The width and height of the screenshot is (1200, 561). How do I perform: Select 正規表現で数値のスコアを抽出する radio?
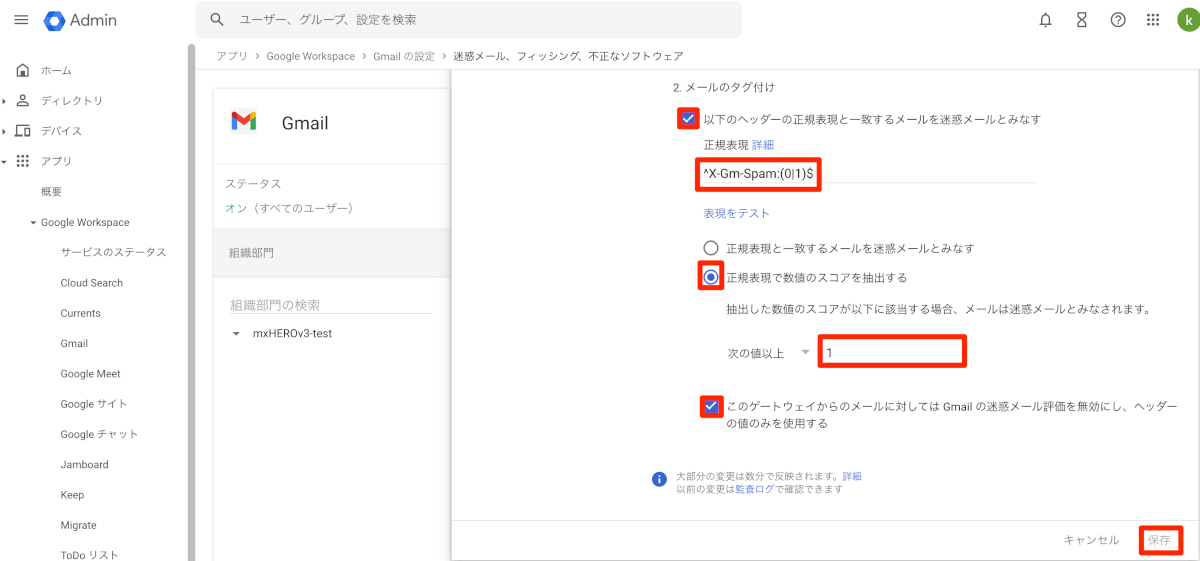tap(711, 277)
